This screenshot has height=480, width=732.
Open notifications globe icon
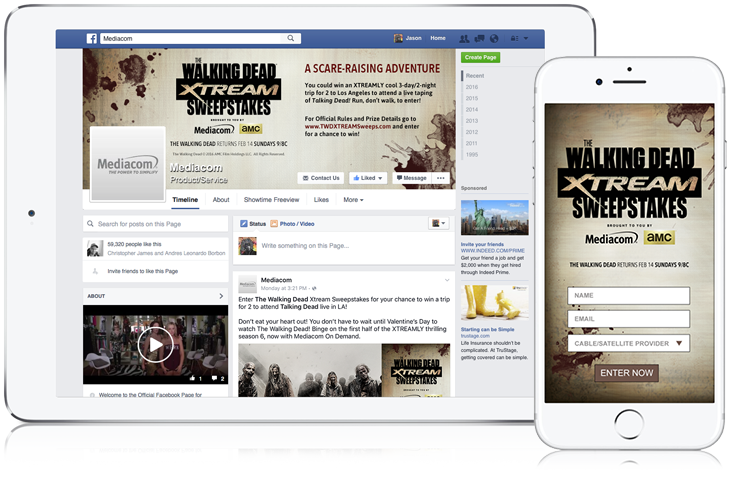tap(494, 38)
